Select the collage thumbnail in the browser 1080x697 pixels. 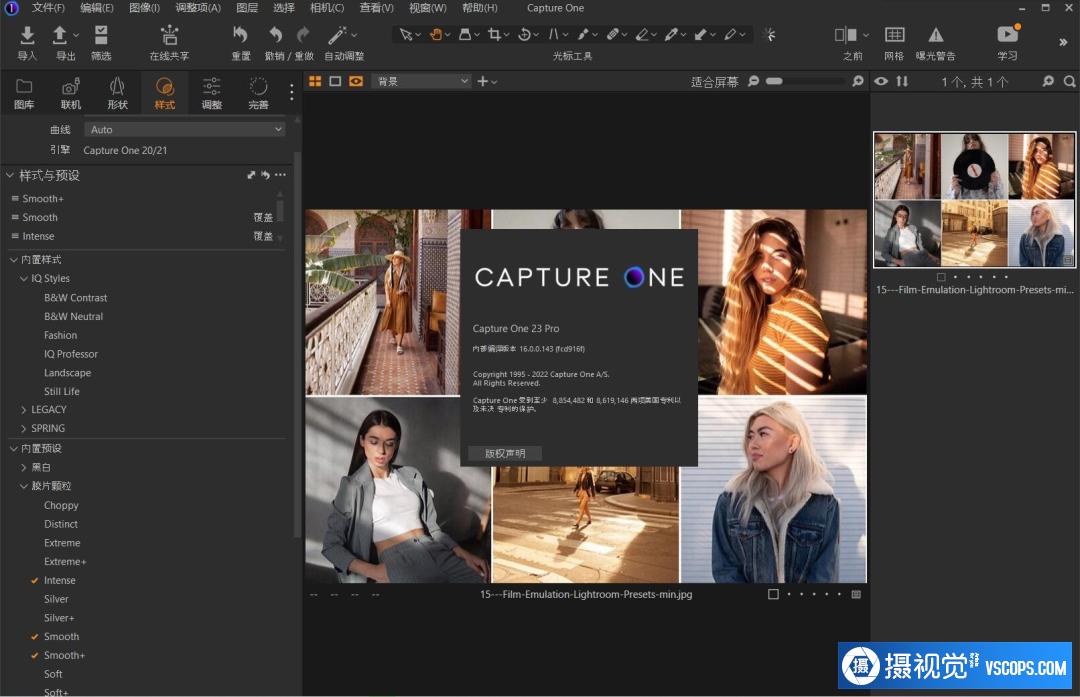974,199
